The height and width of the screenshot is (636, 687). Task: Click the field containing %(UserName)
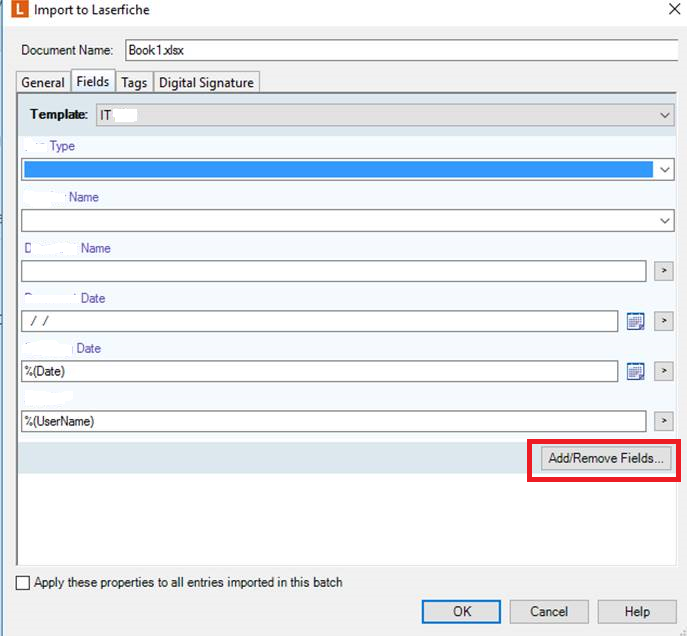(x=333, y=421)
